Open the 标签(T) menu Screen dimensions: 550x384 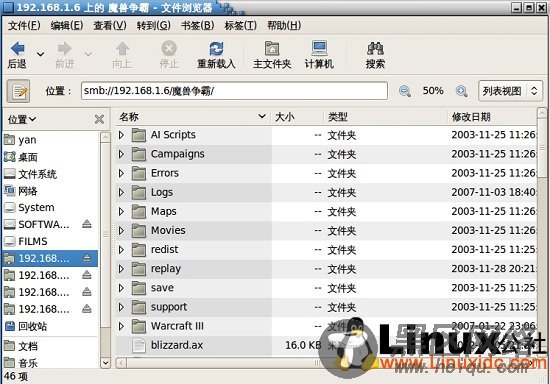coord(241,26)
